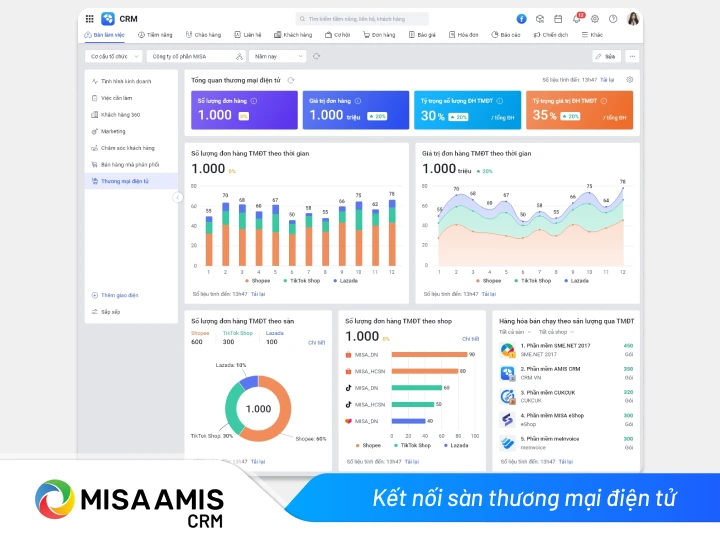The height and width of the screenshot is (540, 720).
Task: Select Thương mại điện tử in sidebar
Action: [125, 181]
